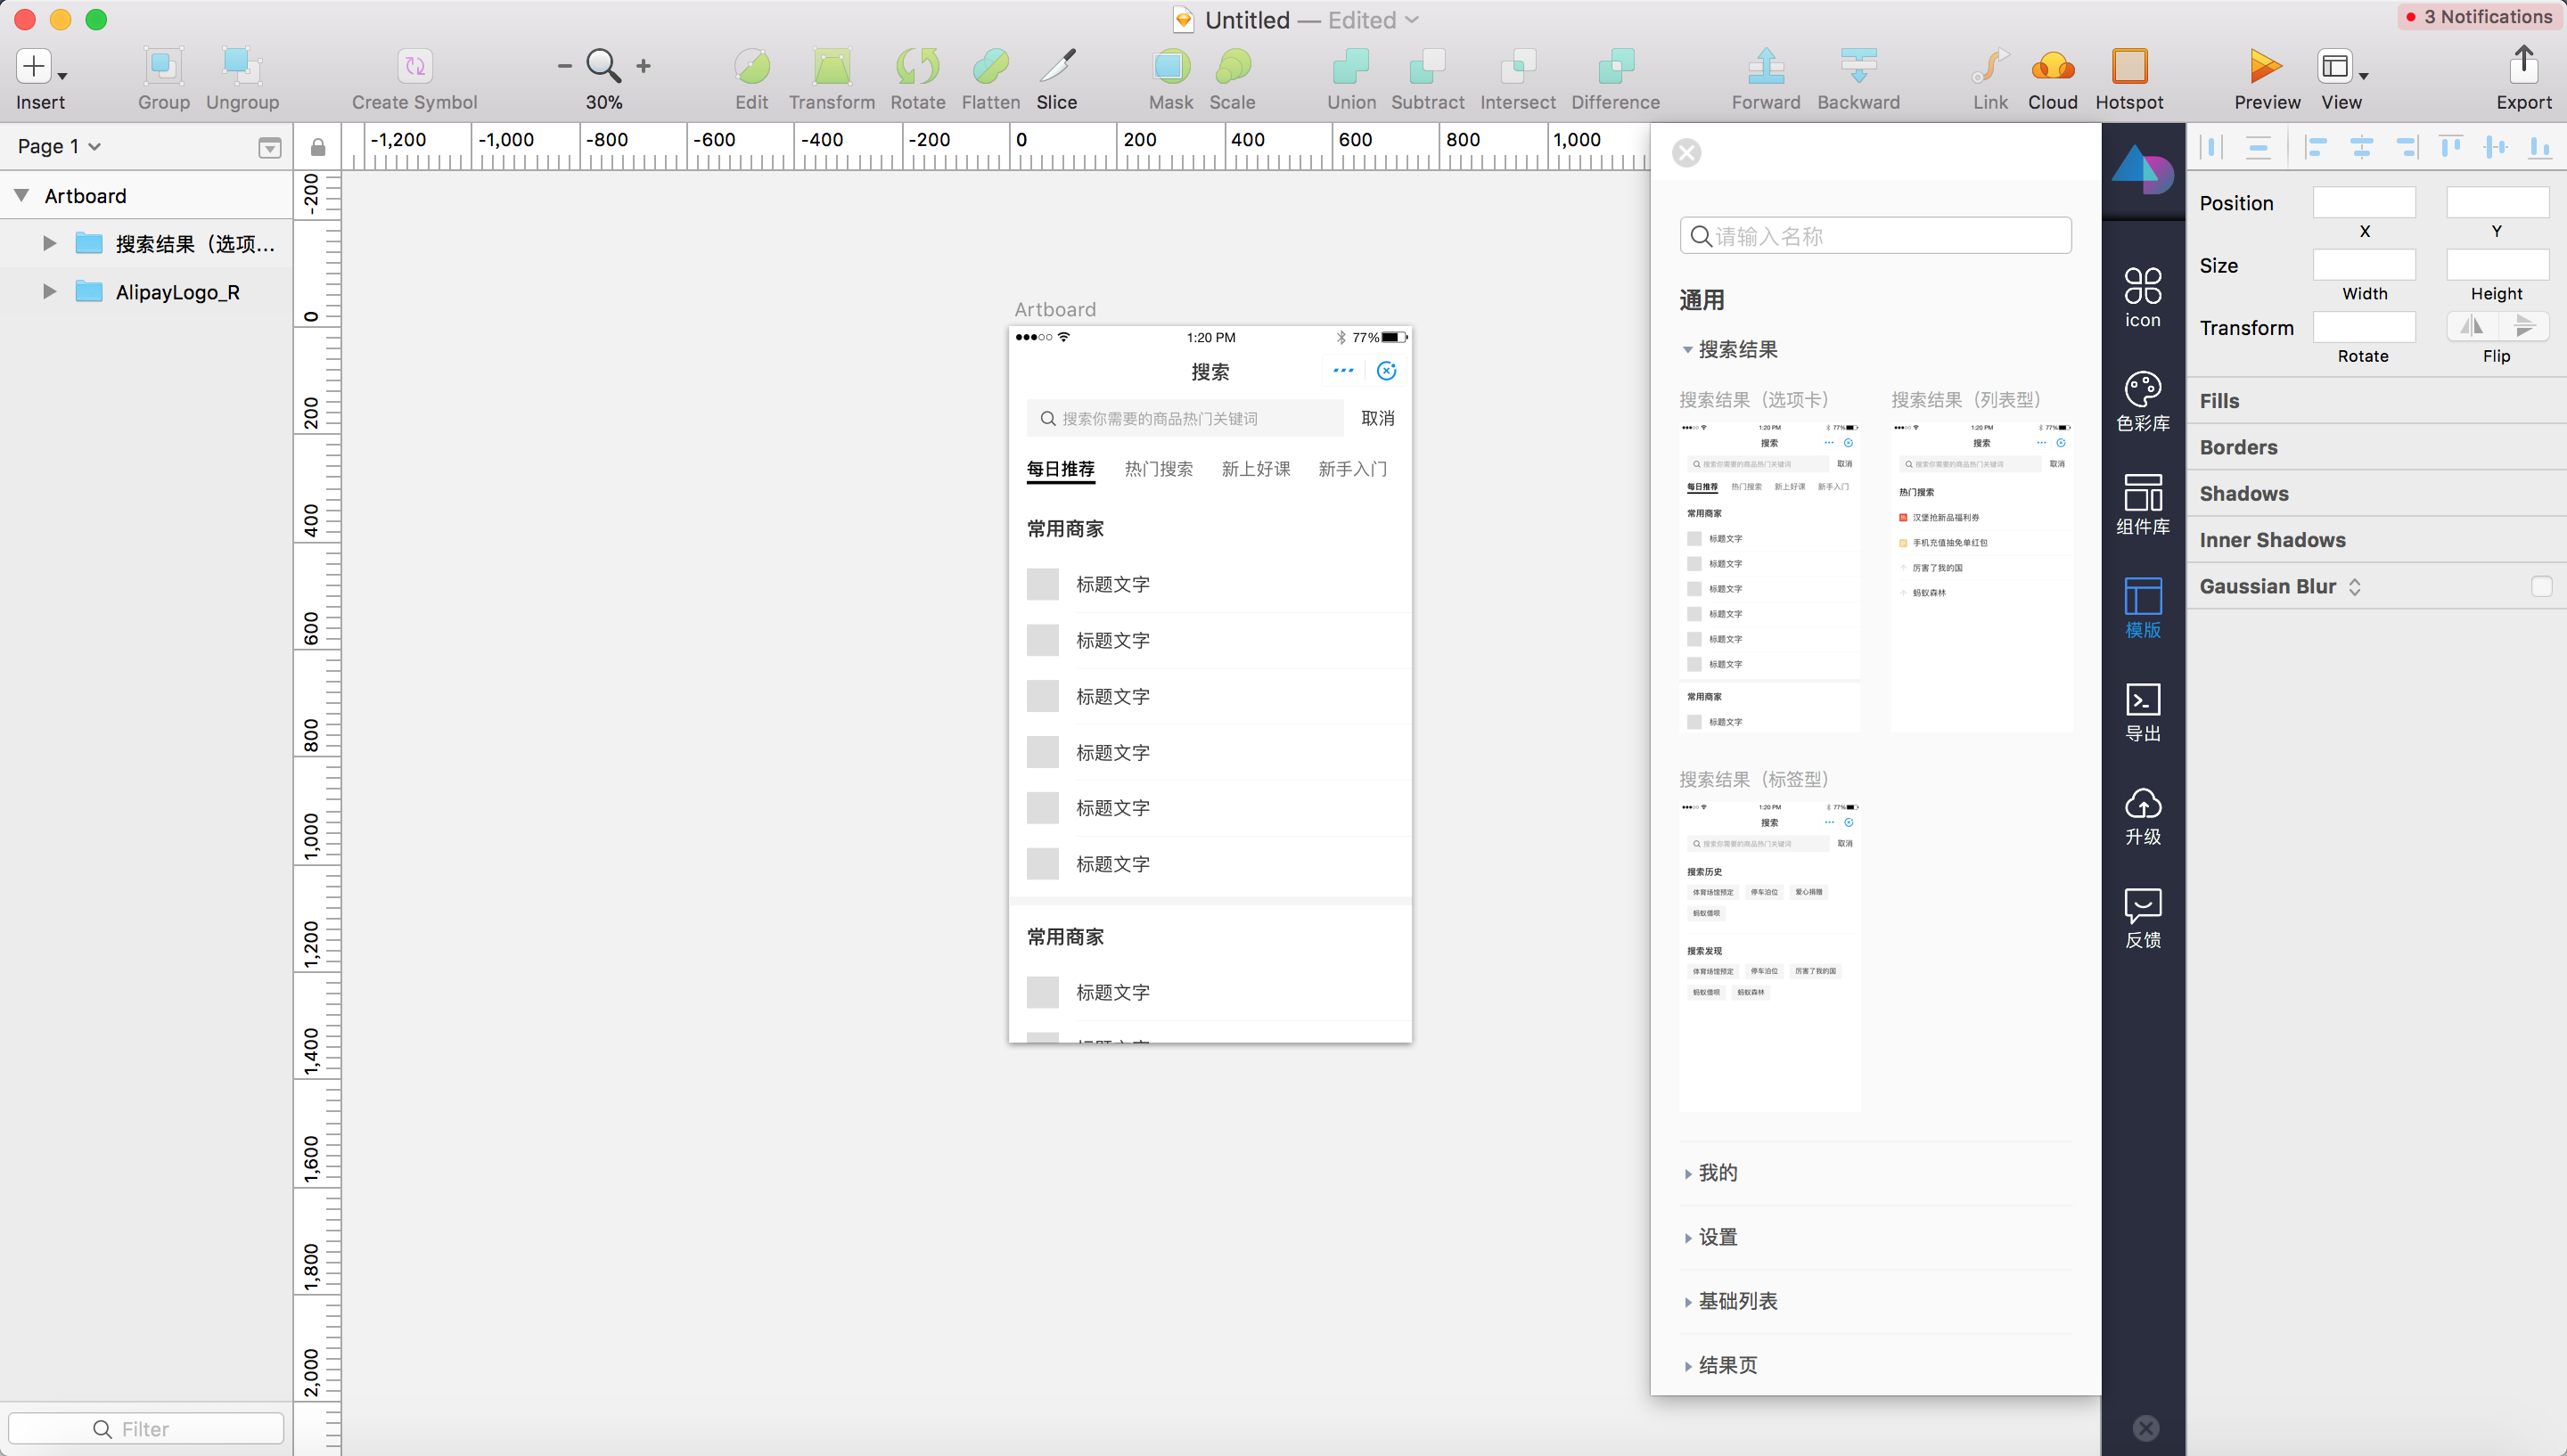The height and width of the screenshot is (1456, 2567).
Task: Toggle the pages list collapse button
Action: [269, 148]
